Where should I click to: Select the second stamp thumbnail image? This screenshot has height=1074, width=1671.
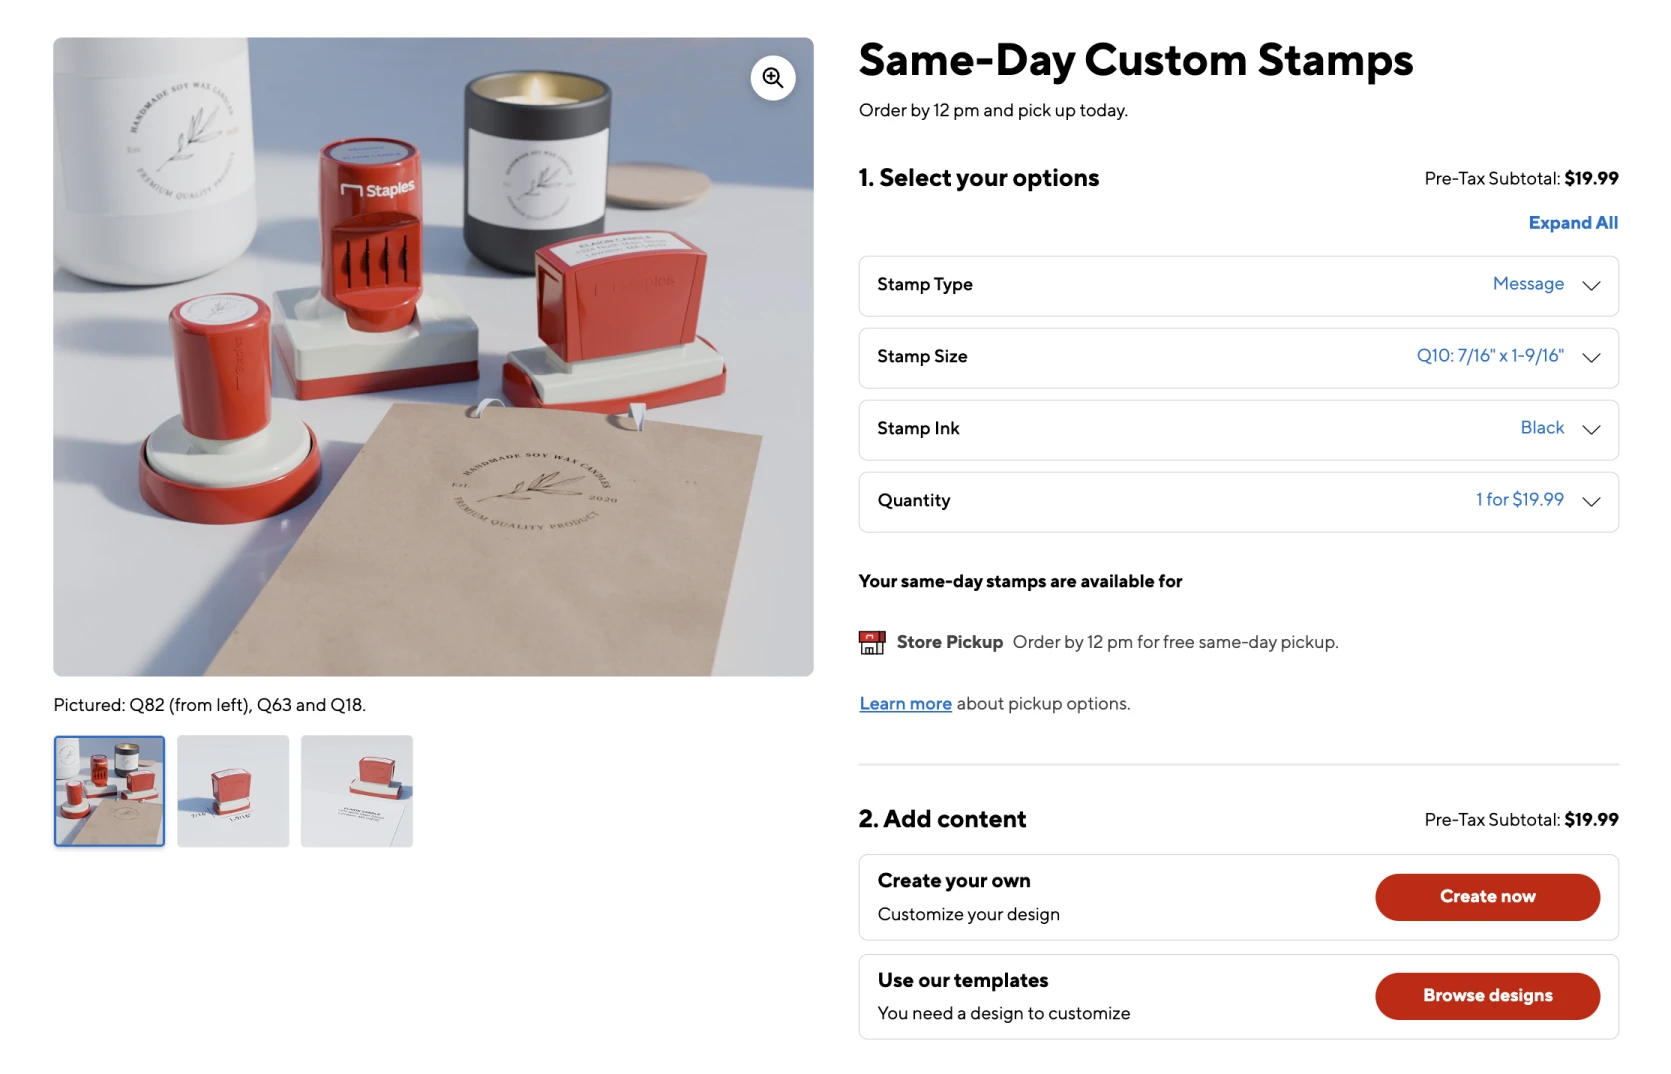(233, 791)
